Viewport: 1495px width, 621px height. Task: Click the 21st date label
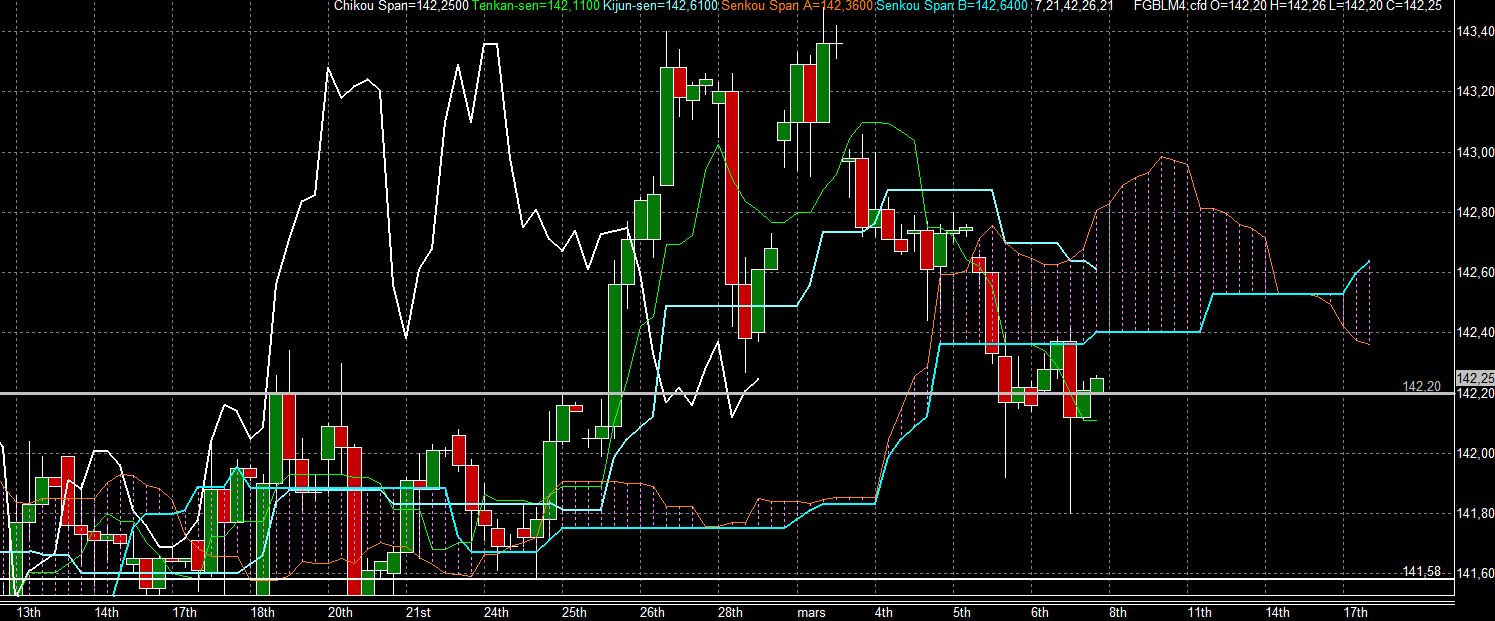click(418, 612)
